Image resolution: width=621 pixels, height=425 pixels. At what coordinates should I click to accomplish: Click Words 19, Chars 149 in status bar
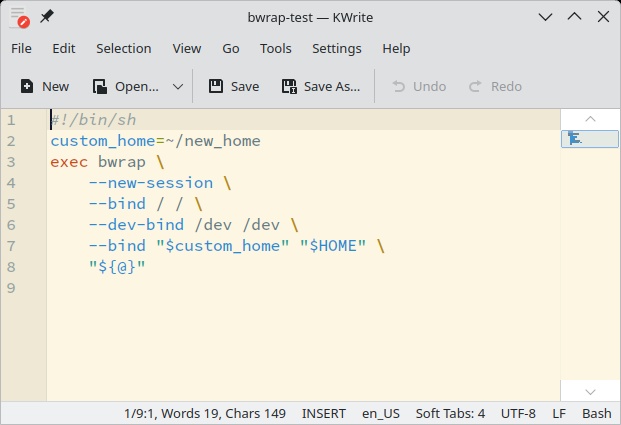(223, 414)
